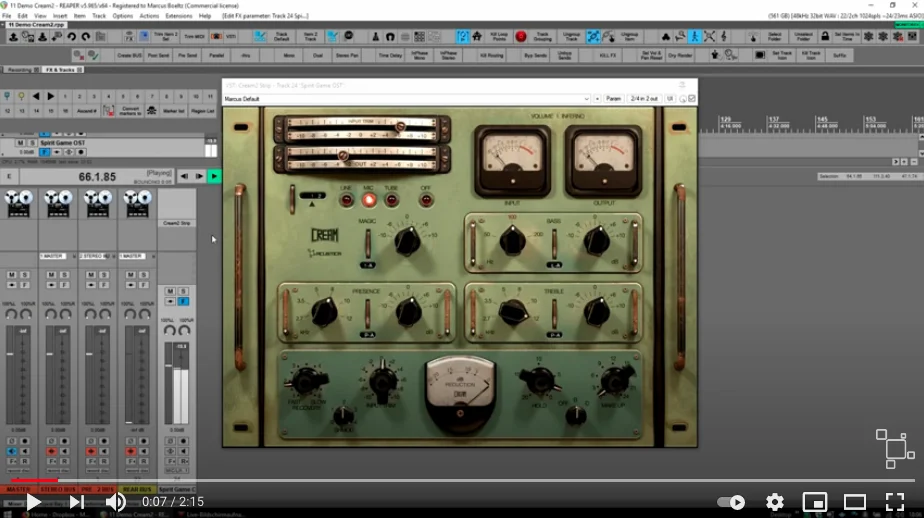Click the Param button in FX window
This screenshot has width=924, height=518.
(613, 98)
